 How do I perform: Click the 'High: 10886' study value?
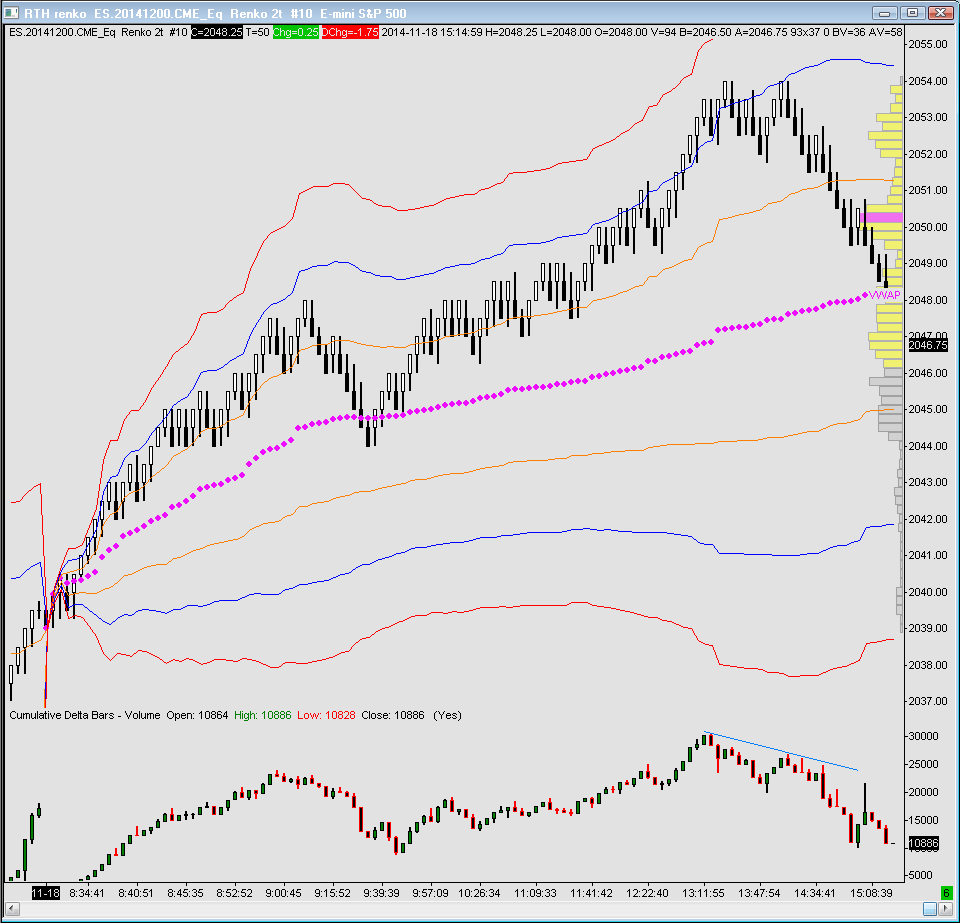pos(263,715)
